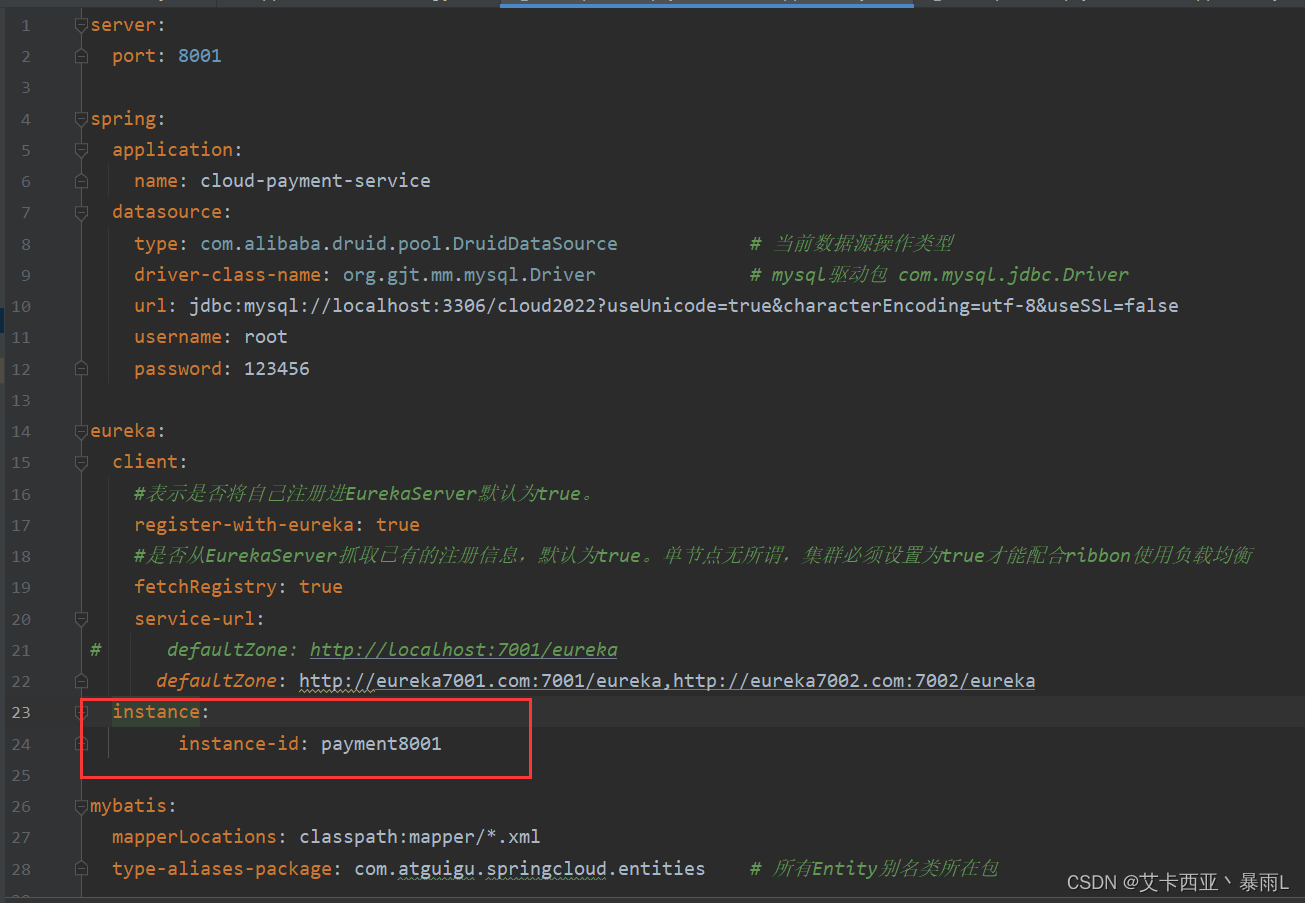
Task: Click the active defaultZone key on line 22
Action: pyautogui.click(x=216, y=681)
